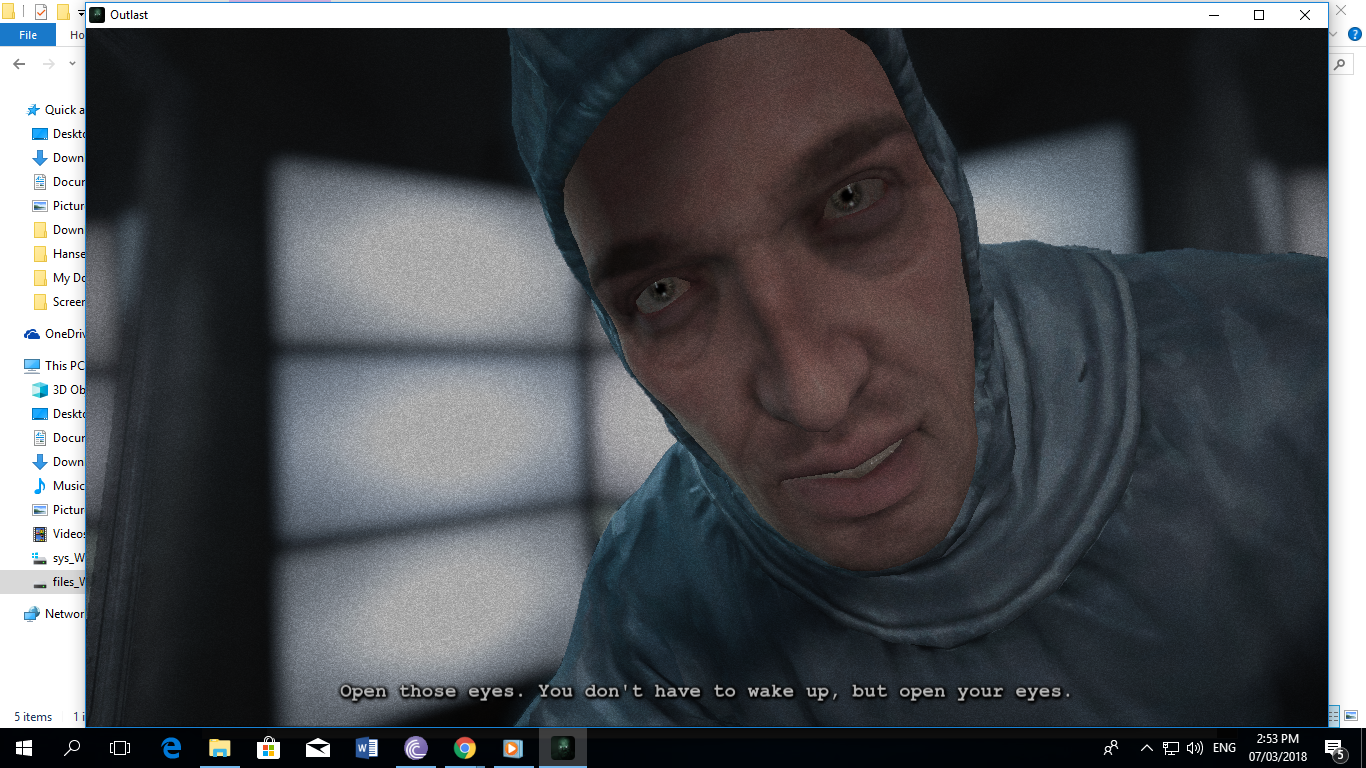Click the folder icon in Explorer title bar

(x=7, y=12)
